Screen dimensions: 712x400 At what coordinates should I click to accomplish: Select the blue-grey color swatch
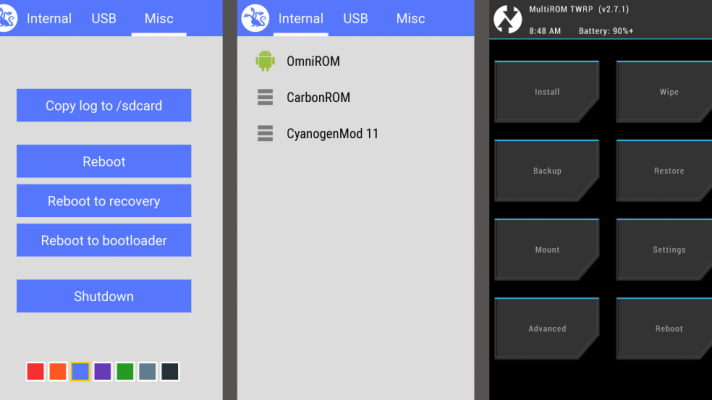(x=148, y=371)
